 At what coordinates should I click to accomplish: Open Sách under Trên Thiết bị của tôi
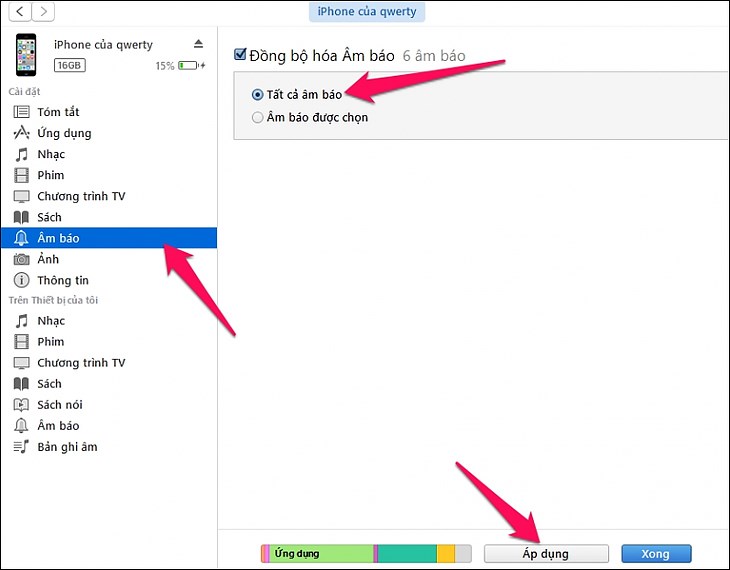(x=49, y=384)
